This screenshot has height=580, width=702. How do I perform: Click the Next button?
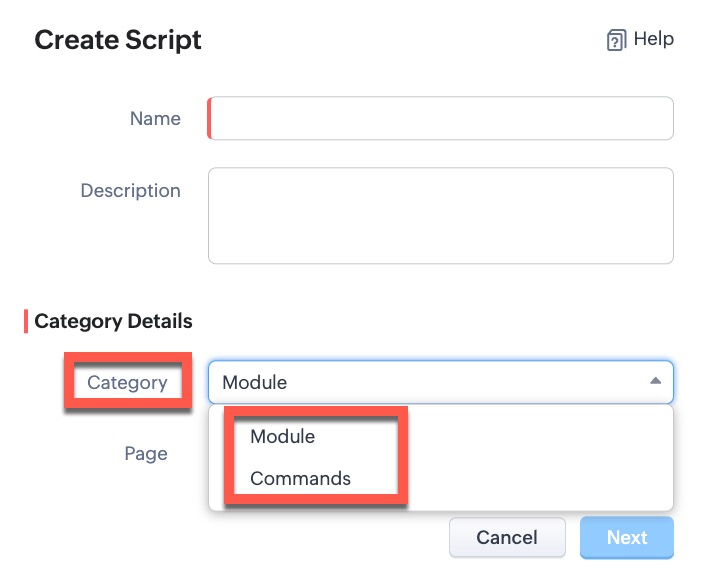pos(627,537)
